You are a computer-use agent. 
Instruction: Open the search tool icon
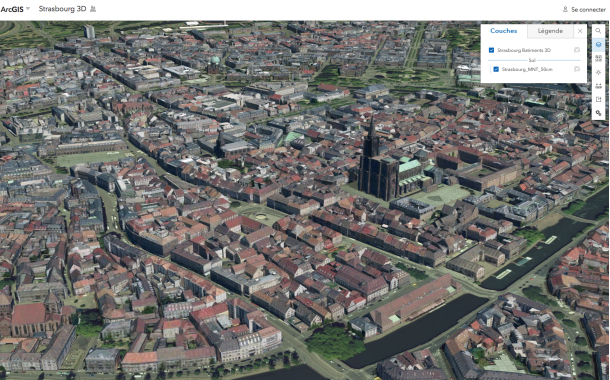coord(598,31)
